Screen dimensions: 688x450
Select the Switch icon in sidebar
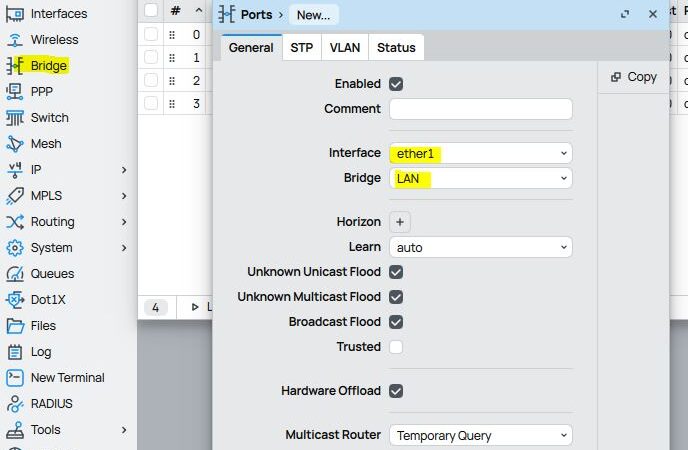tap(15, 118)
